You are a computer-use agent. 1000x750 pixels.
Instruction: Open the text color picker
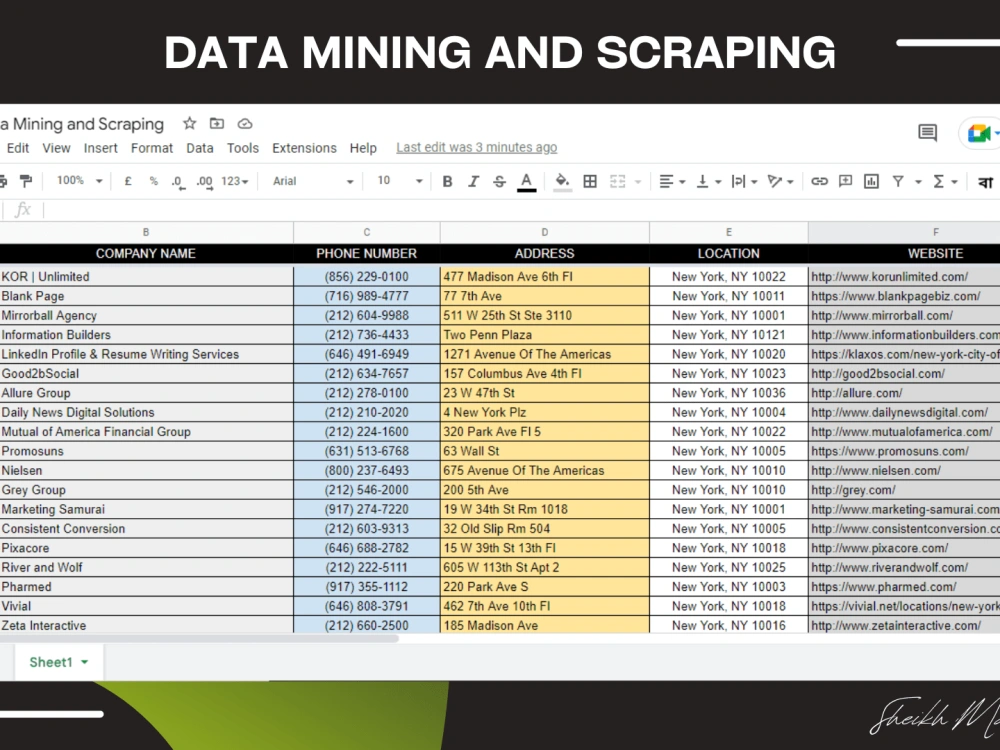point(526,182)
